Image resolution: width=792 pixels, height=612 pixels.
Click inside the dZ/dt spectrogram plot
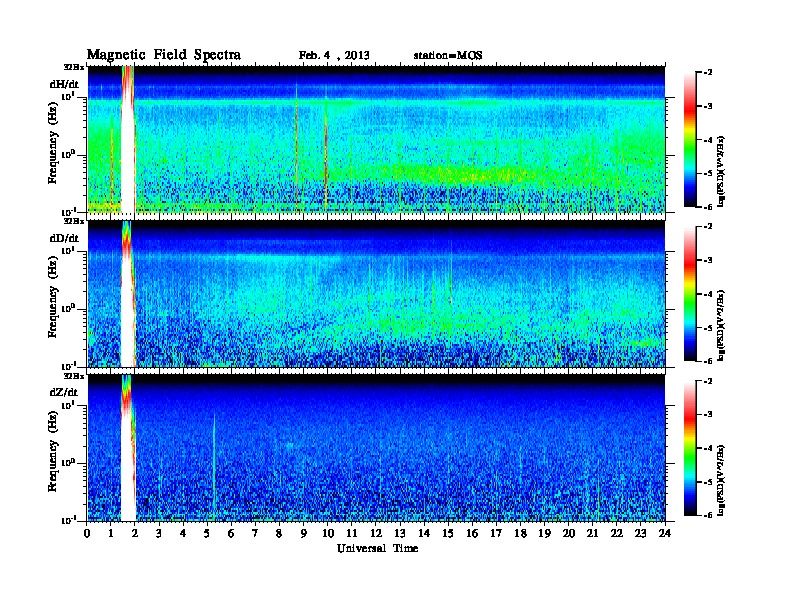(x=376, y=448)
